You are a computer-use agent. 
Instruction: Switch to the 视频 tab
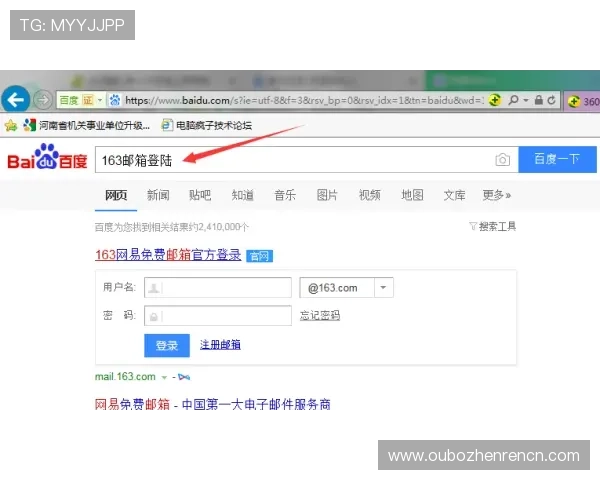370,195
